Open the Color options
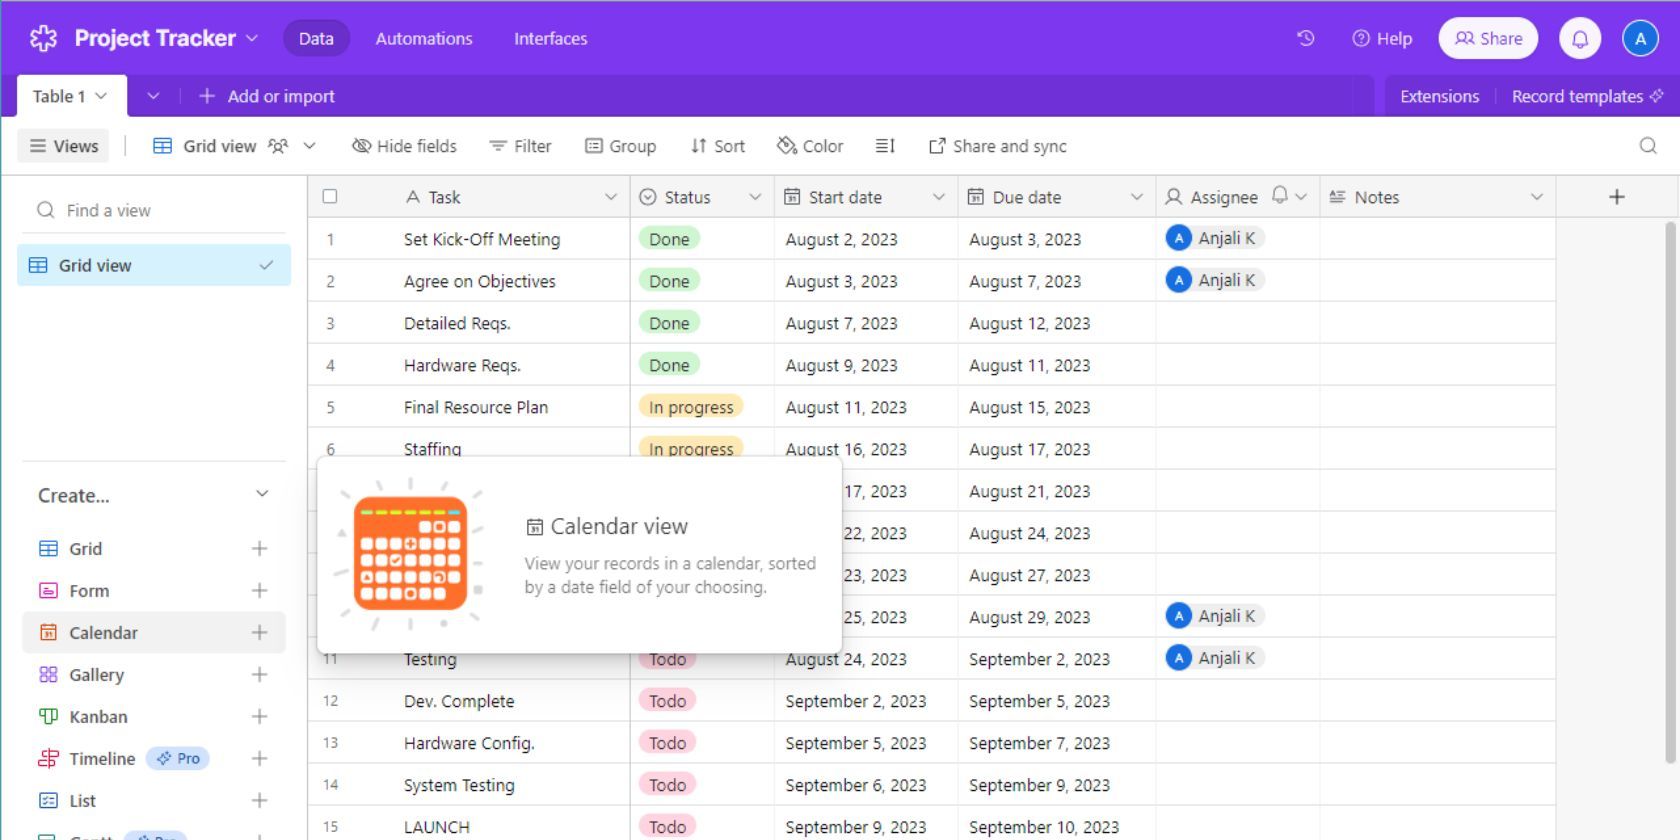Viewport: 1680px width, 840px height. (x=810, y=146)
